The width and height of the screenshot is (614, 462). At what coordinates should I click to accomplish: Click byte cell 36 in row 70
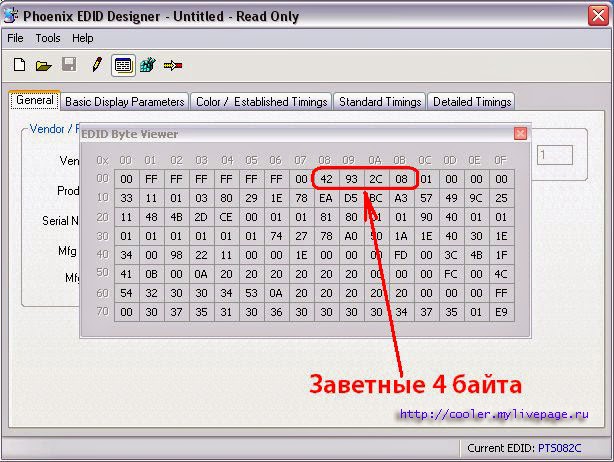pos(276,312)
